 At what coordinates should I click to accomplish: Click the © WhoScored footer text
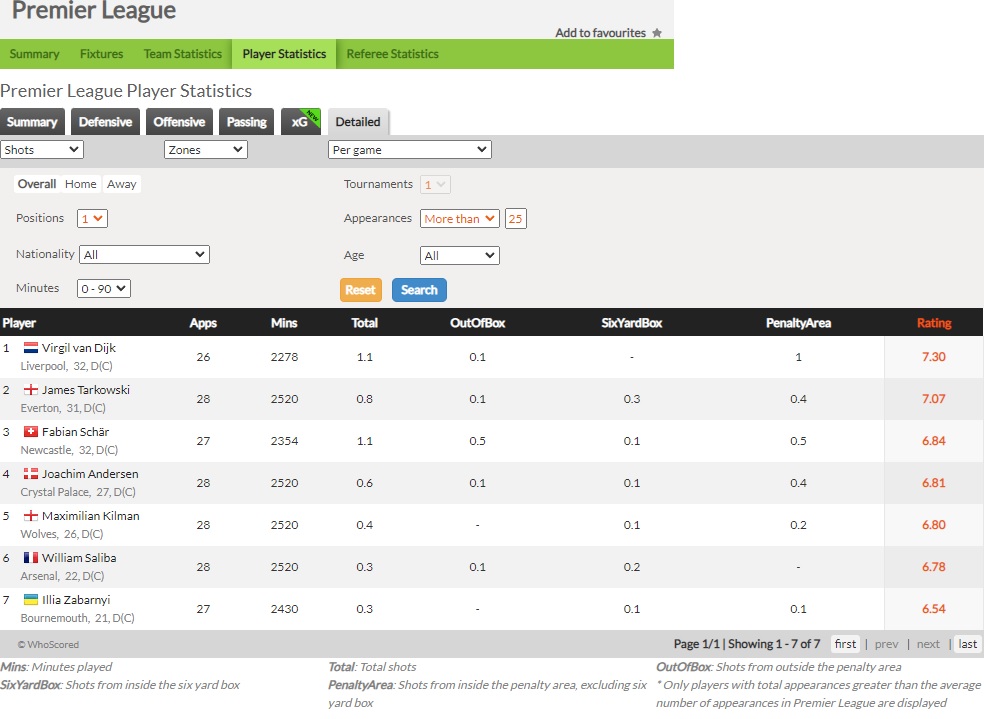point(49,645)
